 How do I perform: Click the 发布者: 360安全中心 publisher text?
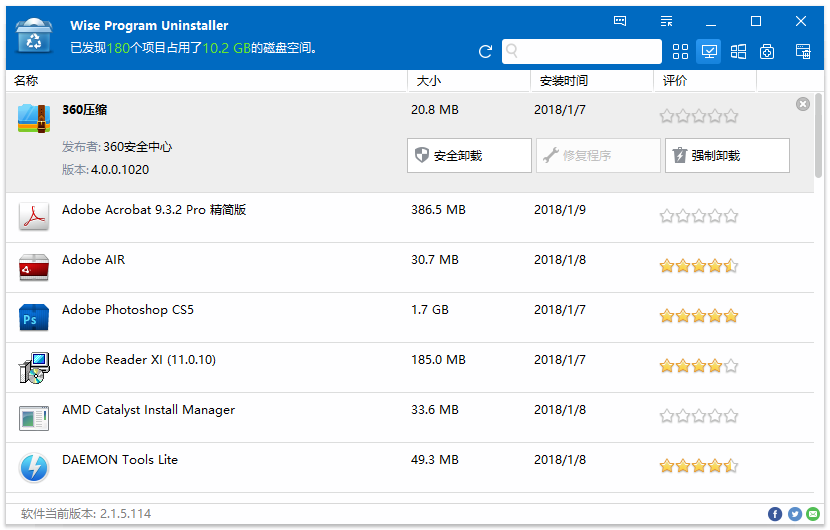(x=117, y=147)
